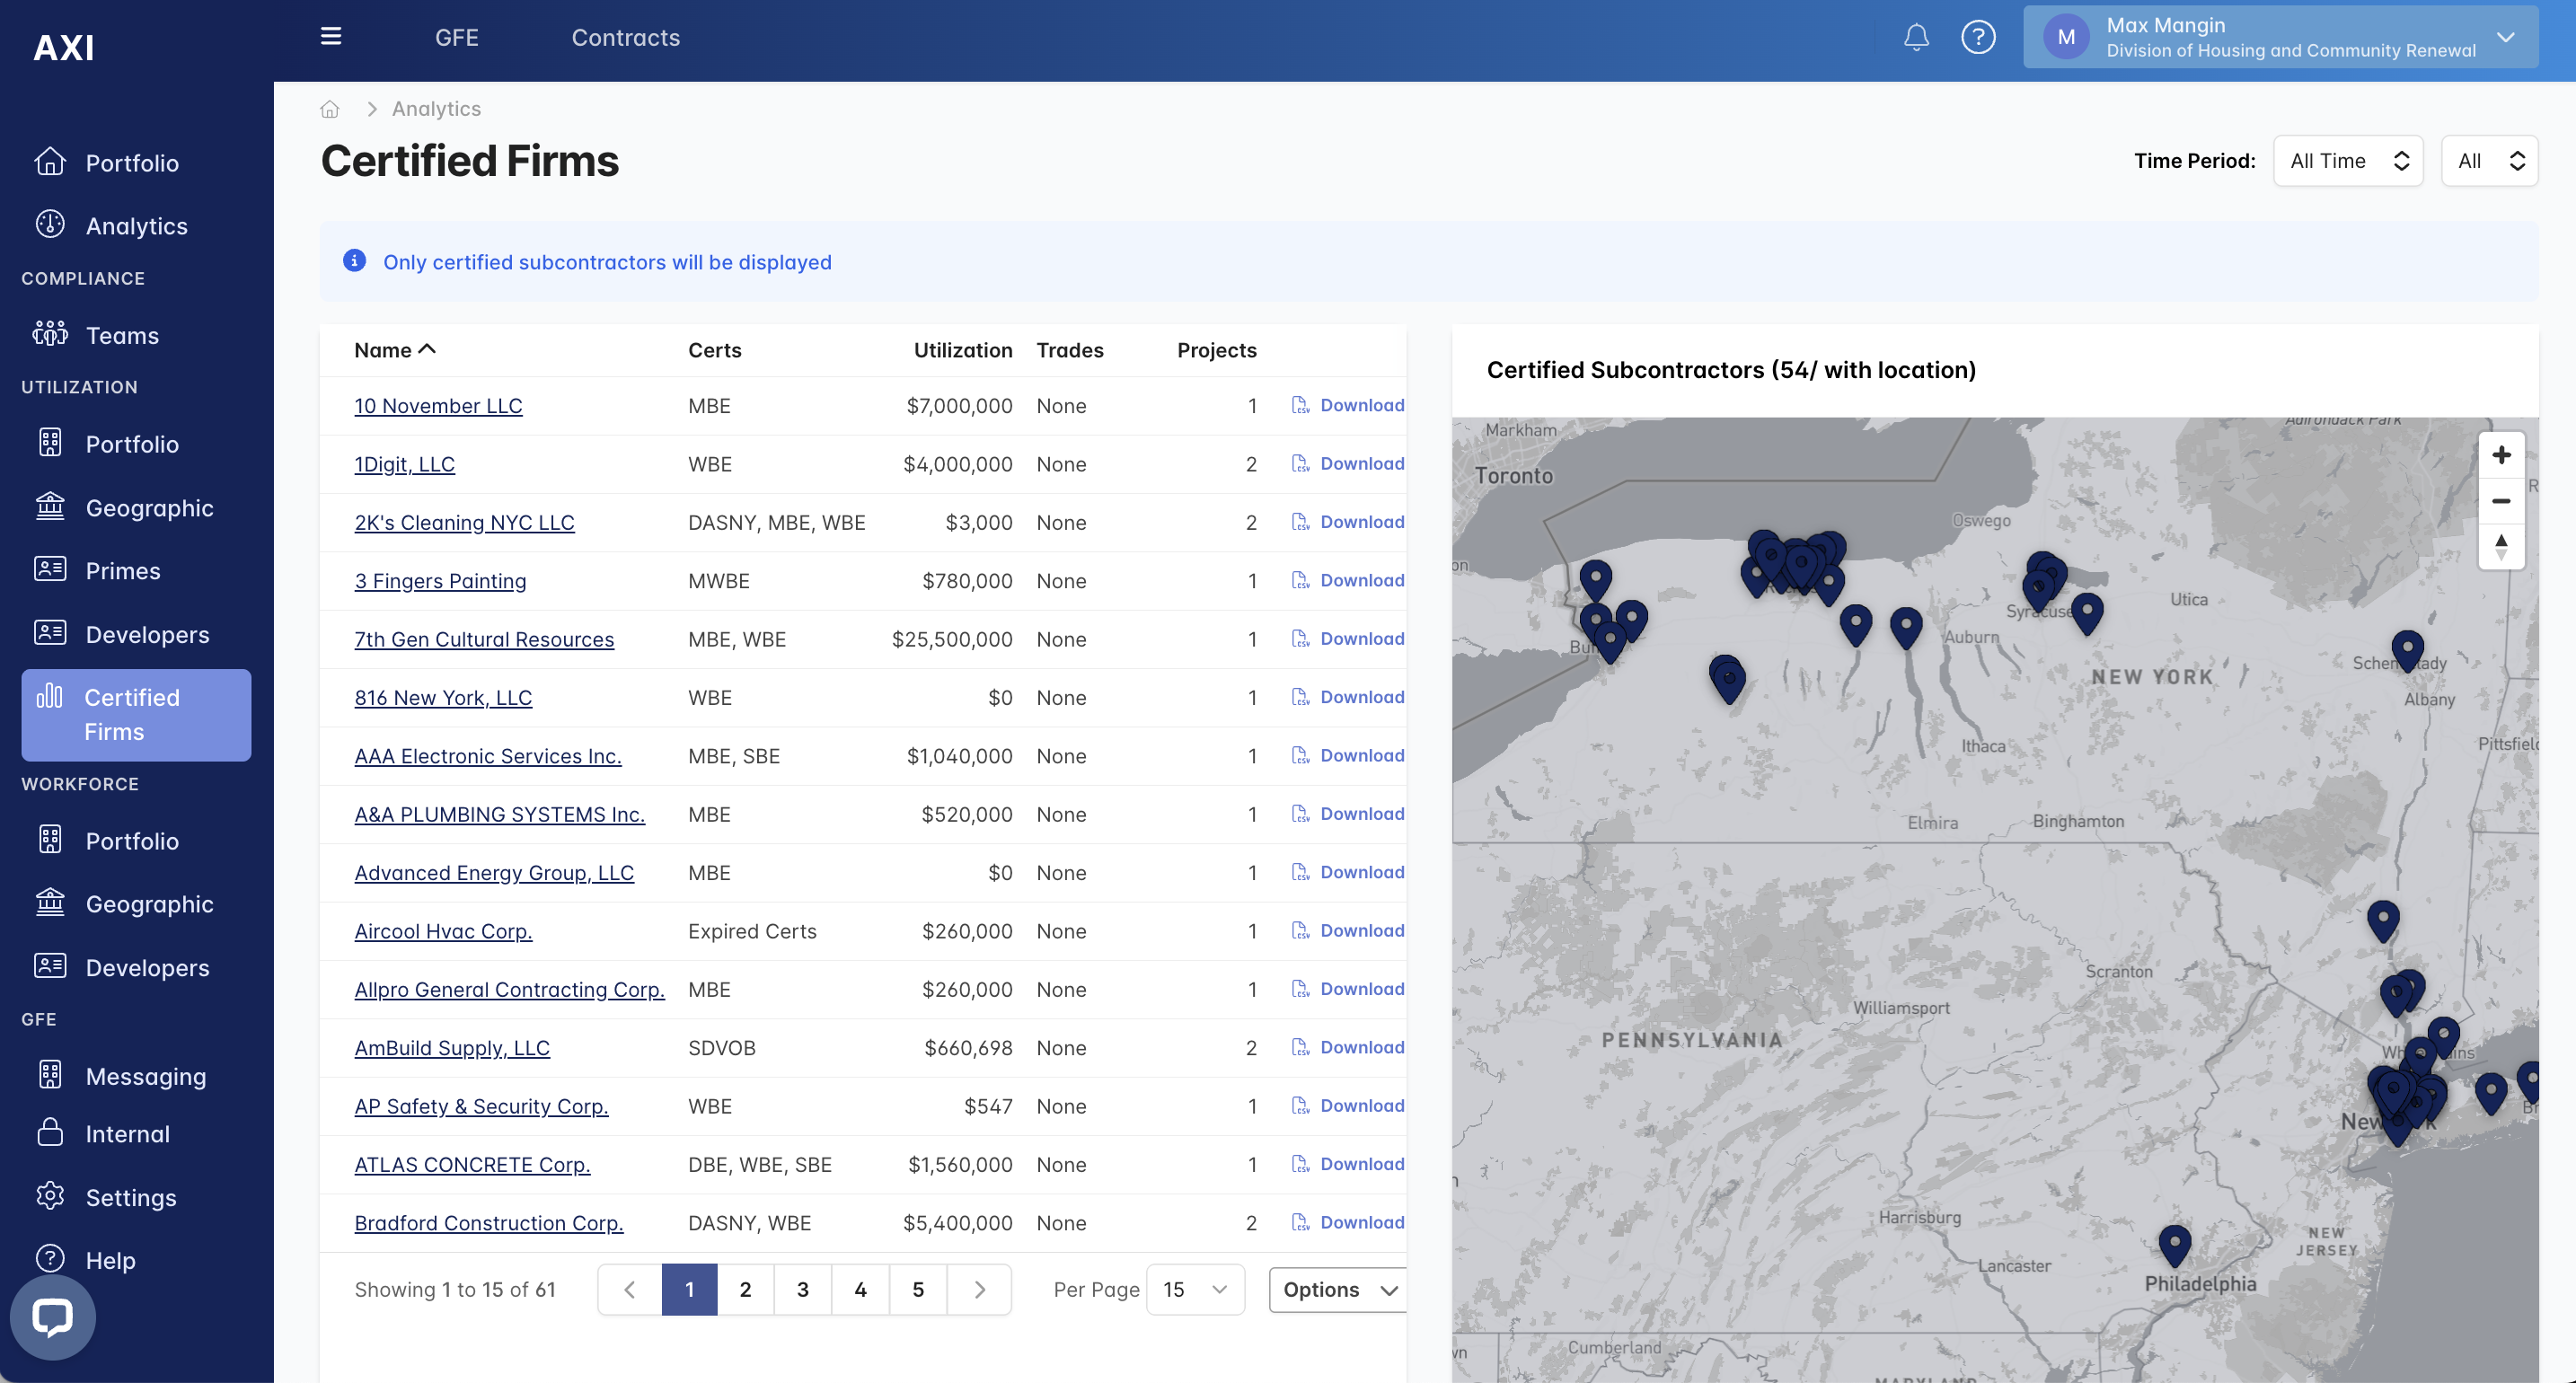2576x1383 pixels.
Task: Sort by the Projects column header
Action: pos(1216,350)
